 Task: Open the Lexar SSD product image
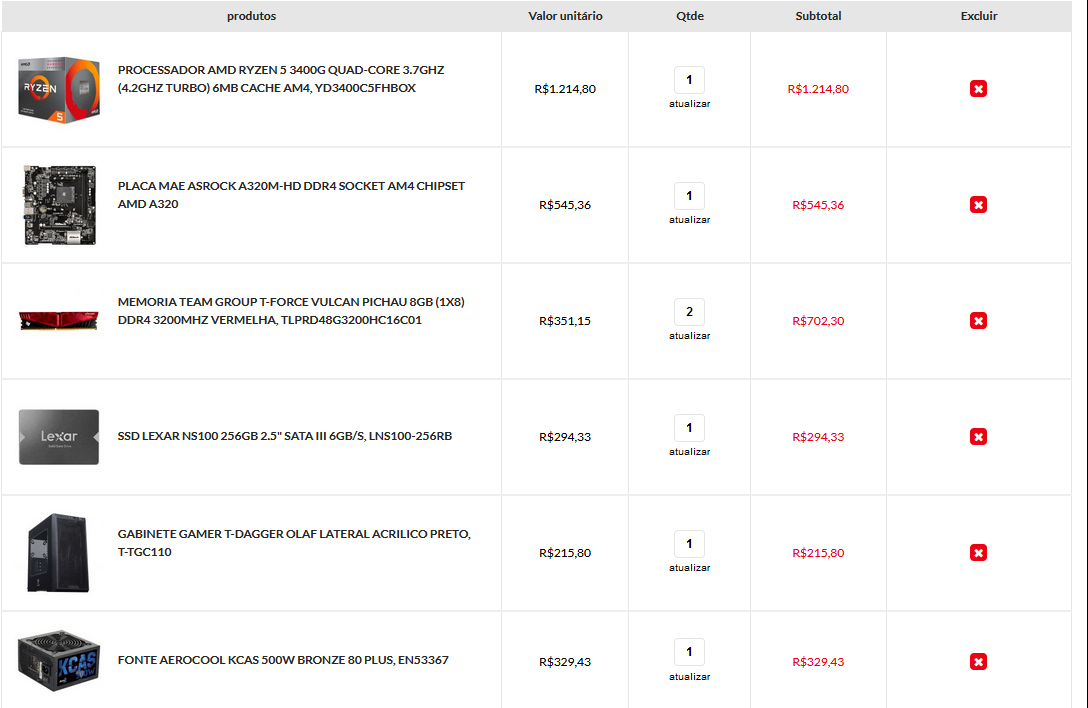pos(59,437)
